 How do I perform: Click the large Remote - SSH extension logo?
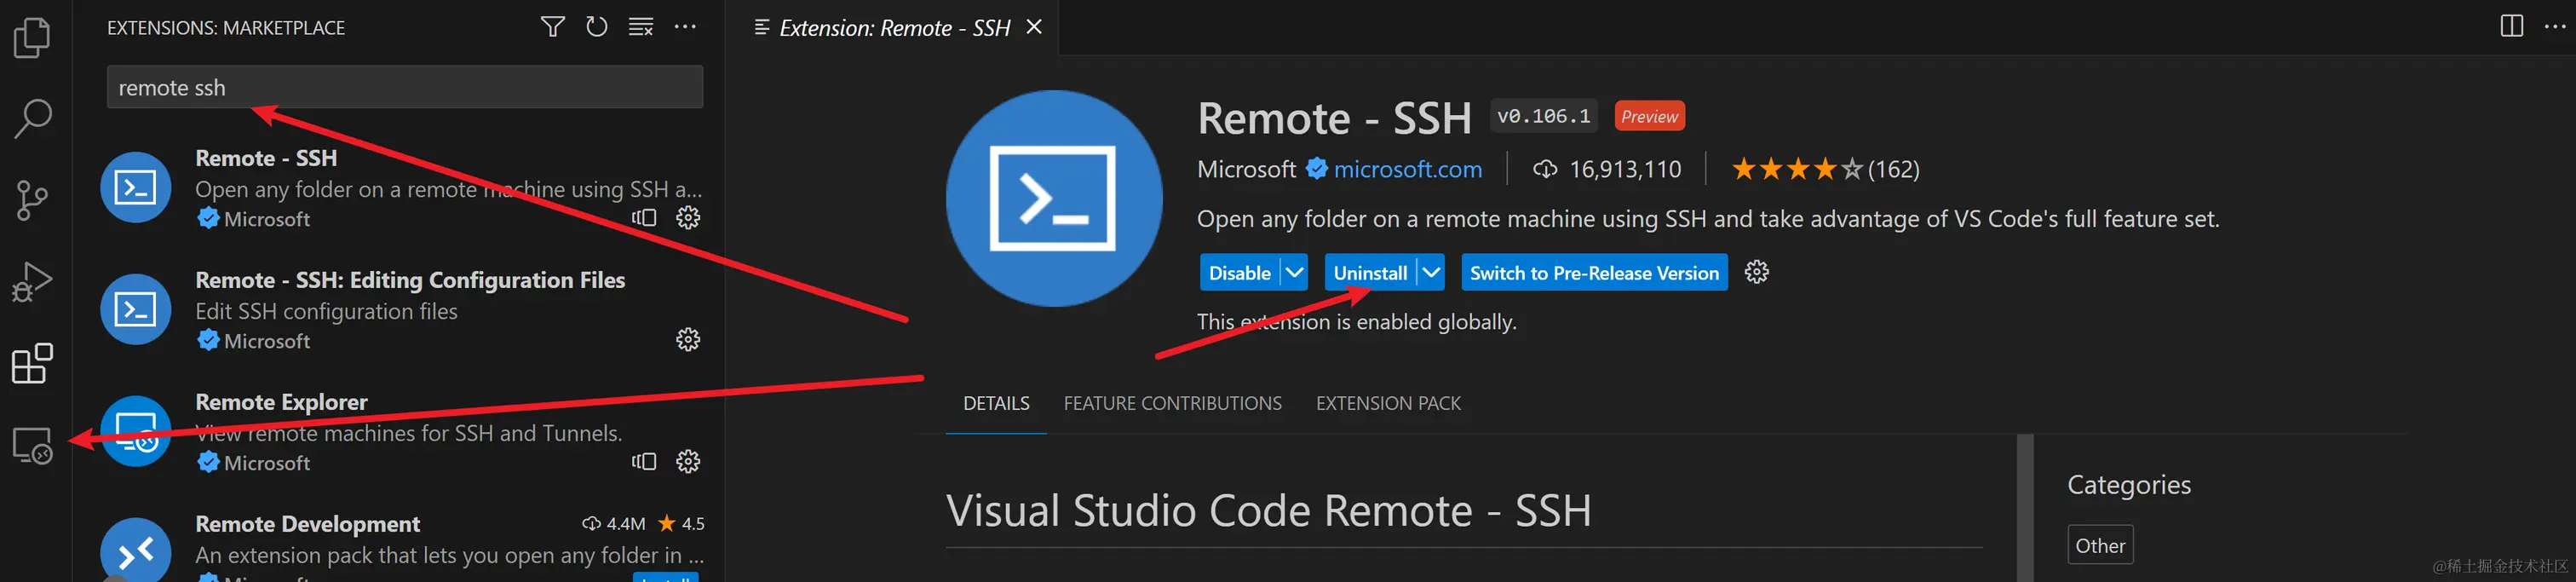pos(1054,198)
